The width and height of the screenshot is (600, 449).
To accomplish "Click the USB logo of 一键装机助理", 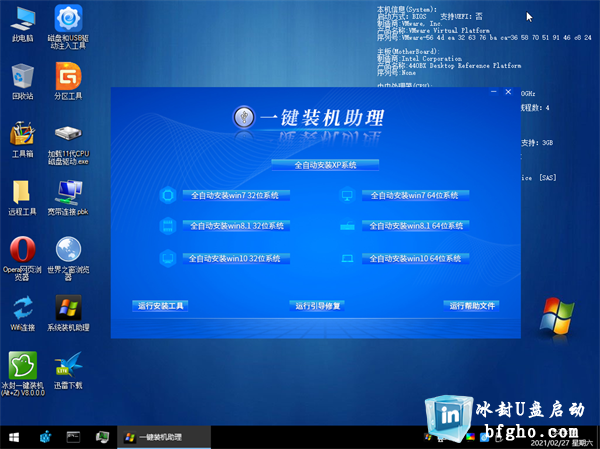I will pos(244,117).
